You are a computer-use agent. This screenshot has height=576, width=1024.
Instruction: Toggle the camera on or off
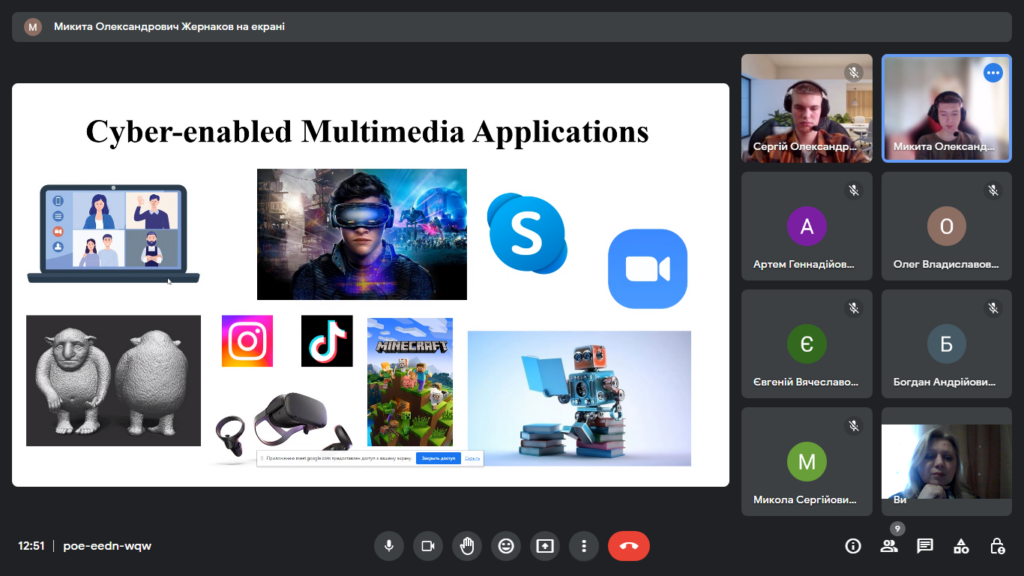pos(428,546)
